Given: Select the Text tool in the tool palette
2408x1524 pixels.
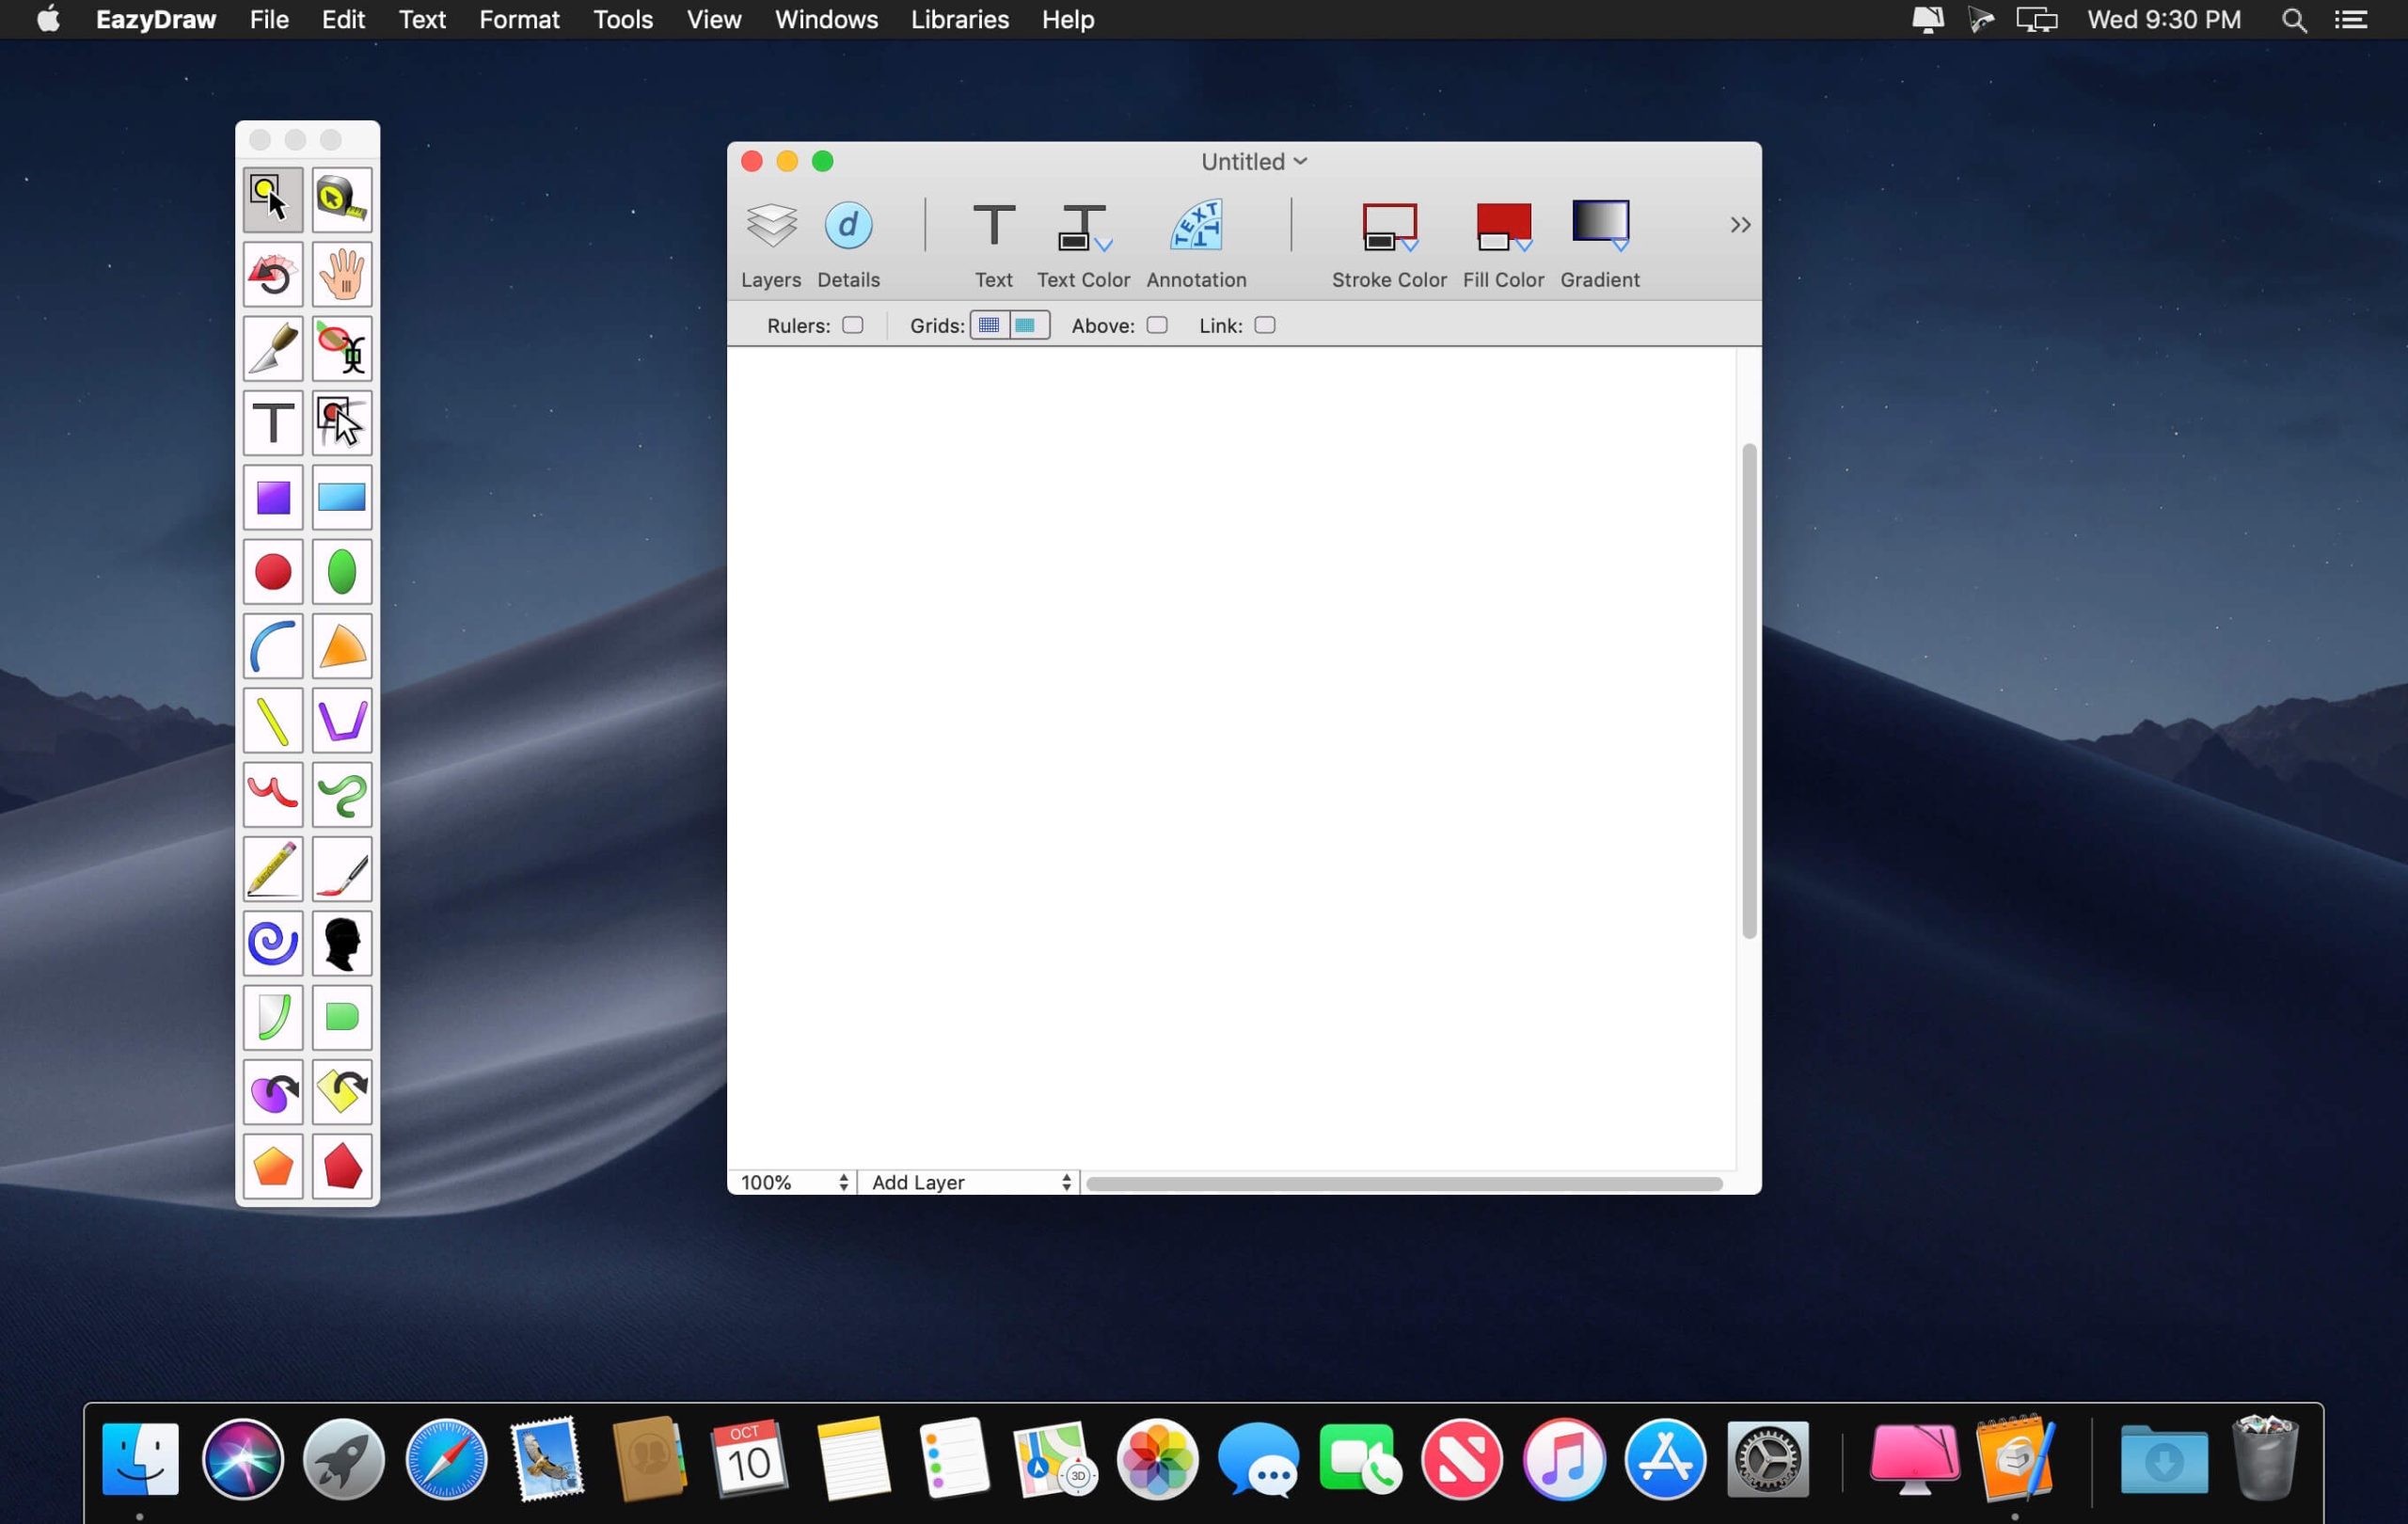Looking at the screenshot, I should tap(272, 422).
